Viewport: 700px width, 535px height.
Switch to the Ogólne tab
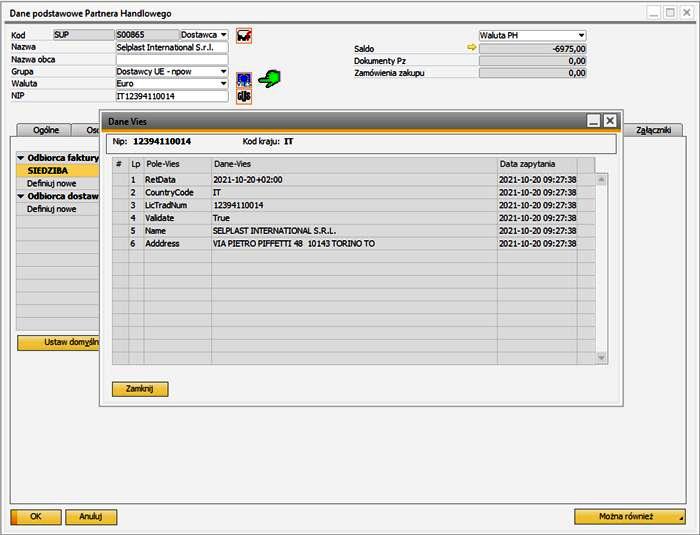click(45, 130)
